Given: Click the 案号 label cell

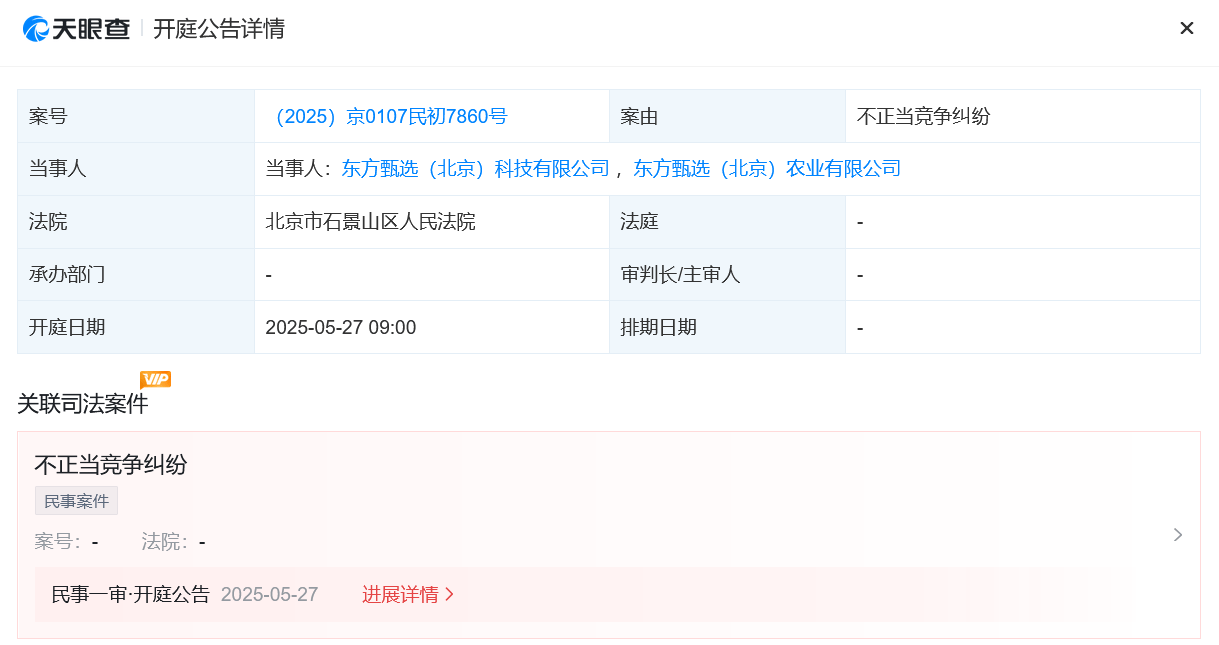Looking at the screenshot, I should [x=136, y=116].
